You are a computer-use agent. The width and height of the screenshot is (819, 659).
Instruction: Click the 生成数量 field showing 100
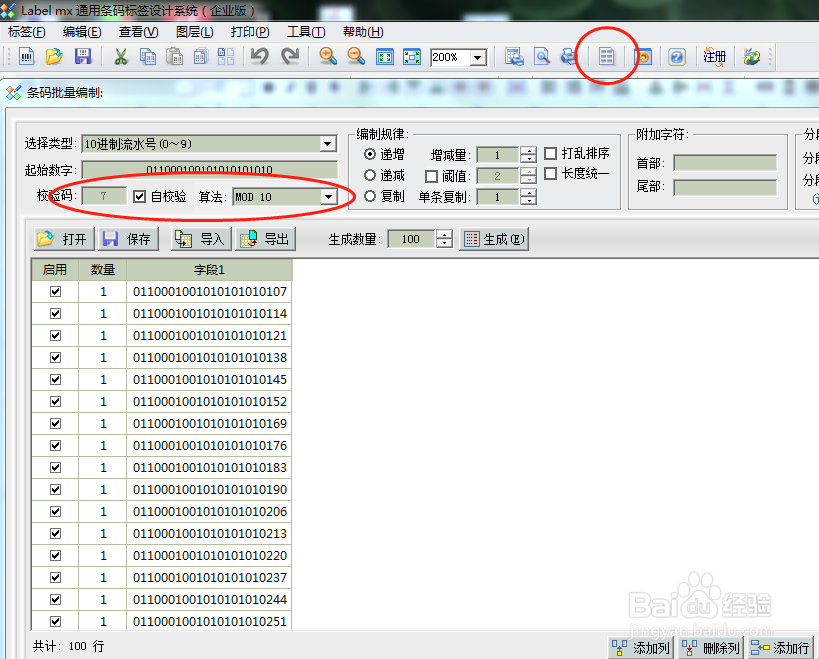pyautogui.click(x=411, y=239)
